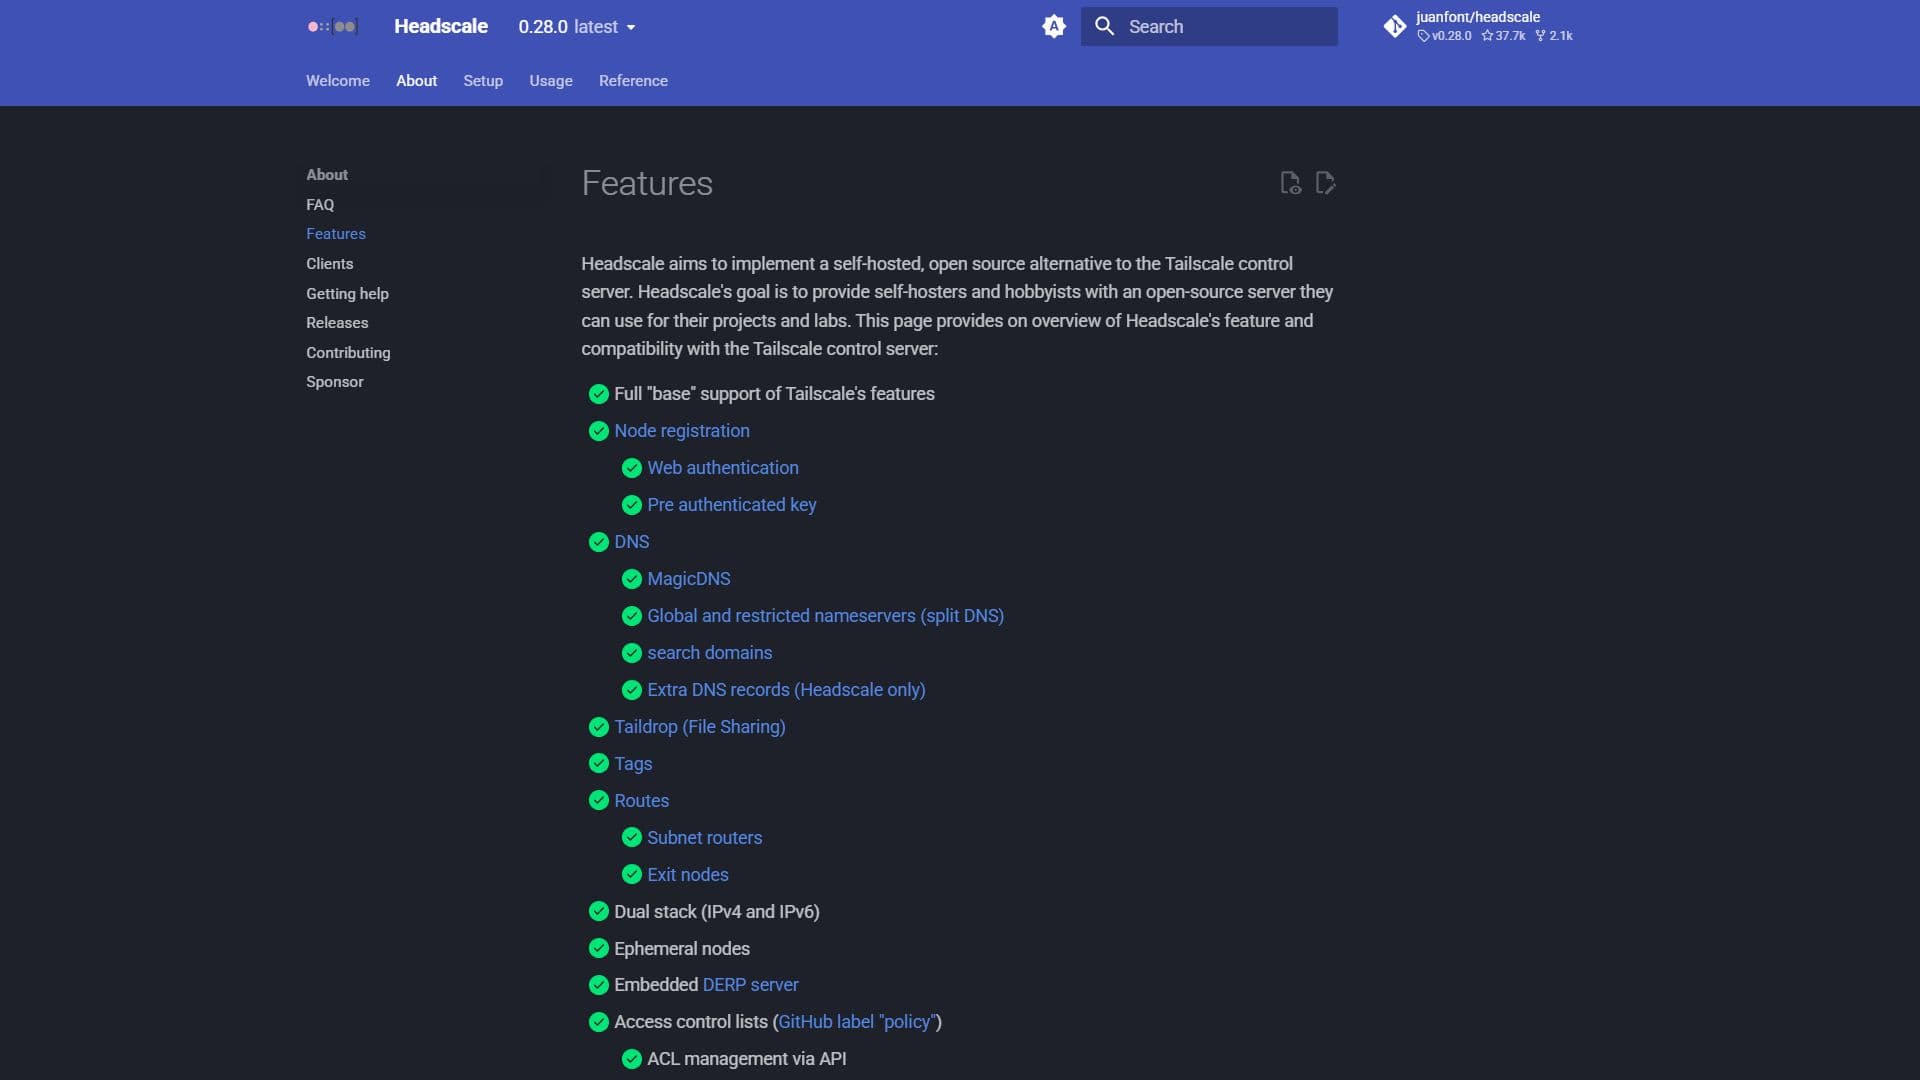The image size is (1920, 1080).
Task: Click the star count 37.7k
Action: tap(1504, 36)
